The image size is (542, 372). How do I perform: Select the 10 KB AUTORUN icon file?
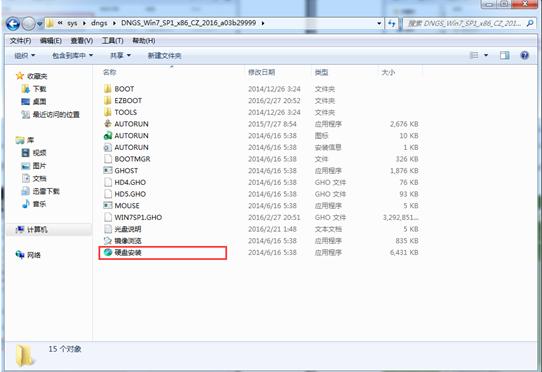click(108, 136)
